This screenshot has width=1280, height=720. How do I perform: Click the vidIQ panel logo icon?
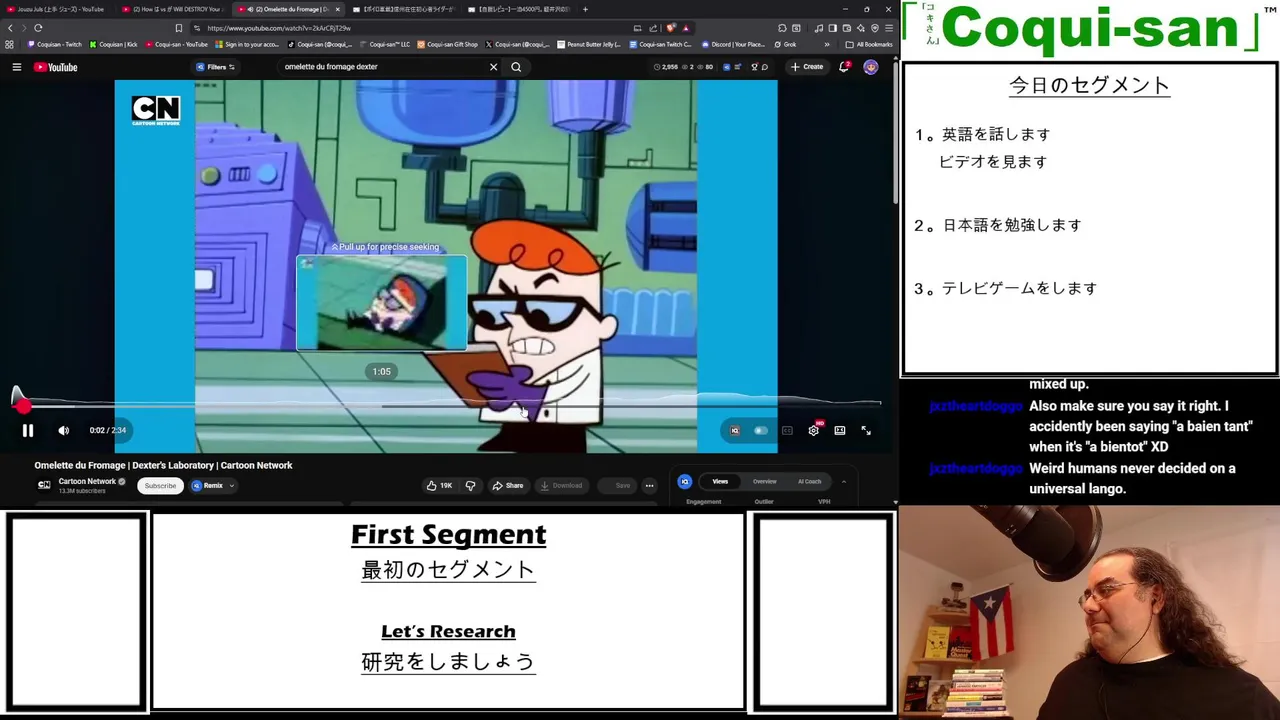[x=685, y=481]
